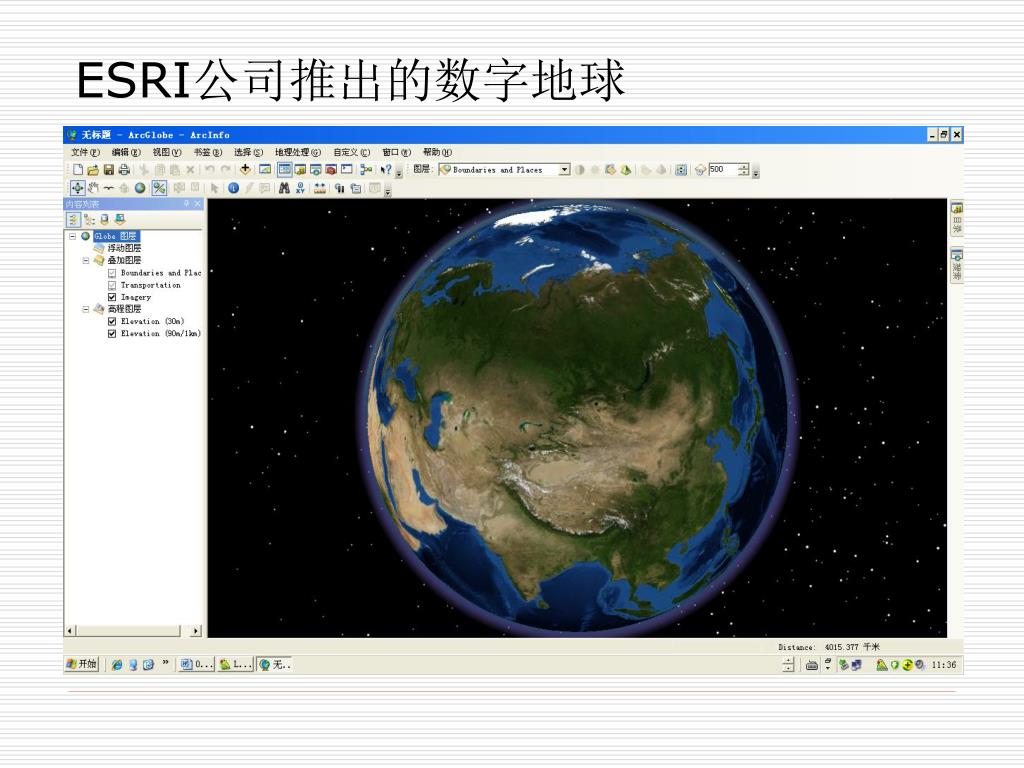1024x768 pixels.
Task: Open the 自定义 menu
Action: (x=351, y=152)
